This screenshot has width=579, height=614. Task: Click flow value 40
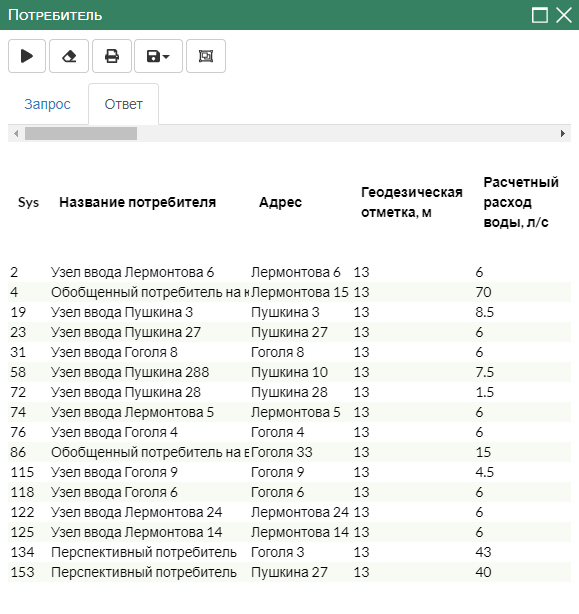483,572
